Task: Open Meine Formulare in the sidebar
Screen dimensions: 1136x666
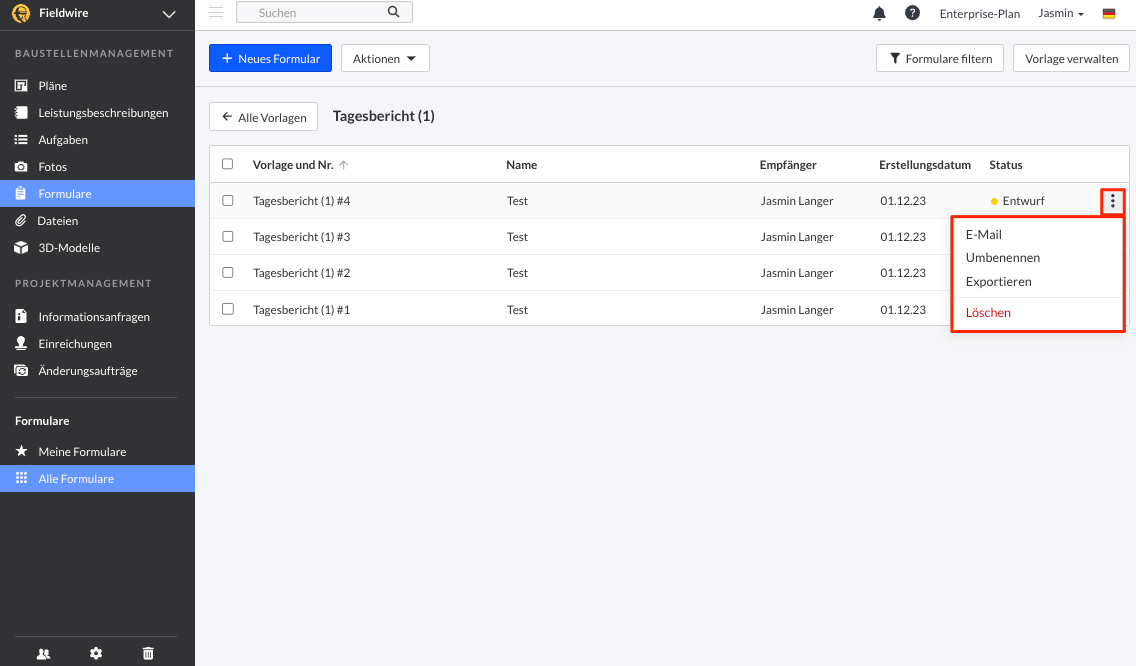Action: 82,452
